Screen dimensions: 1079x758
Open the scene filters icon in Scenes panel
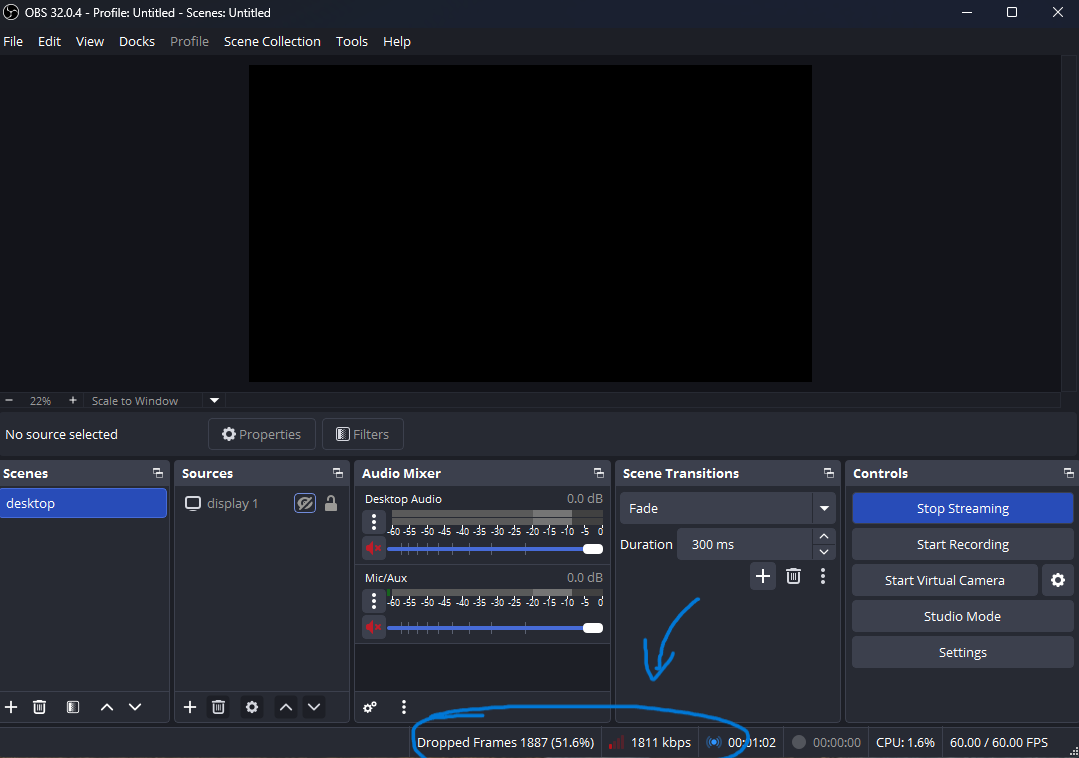point(73,707)
